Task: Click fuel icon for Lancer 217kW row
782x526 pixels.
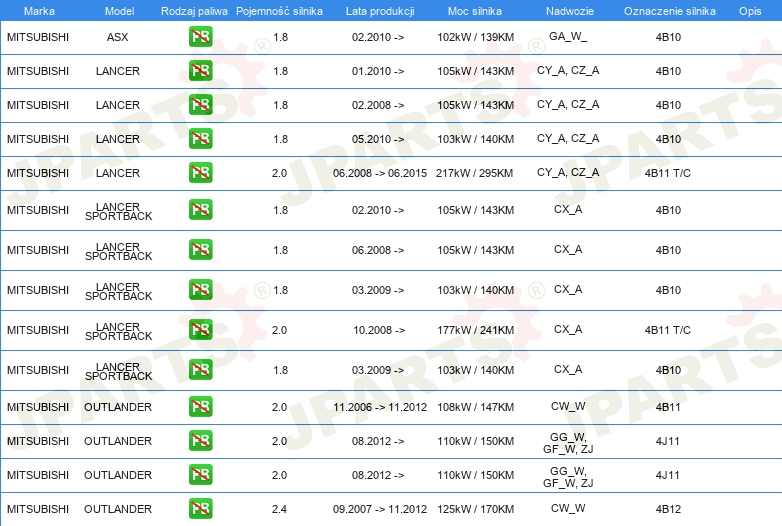Action: pos(200,173)
